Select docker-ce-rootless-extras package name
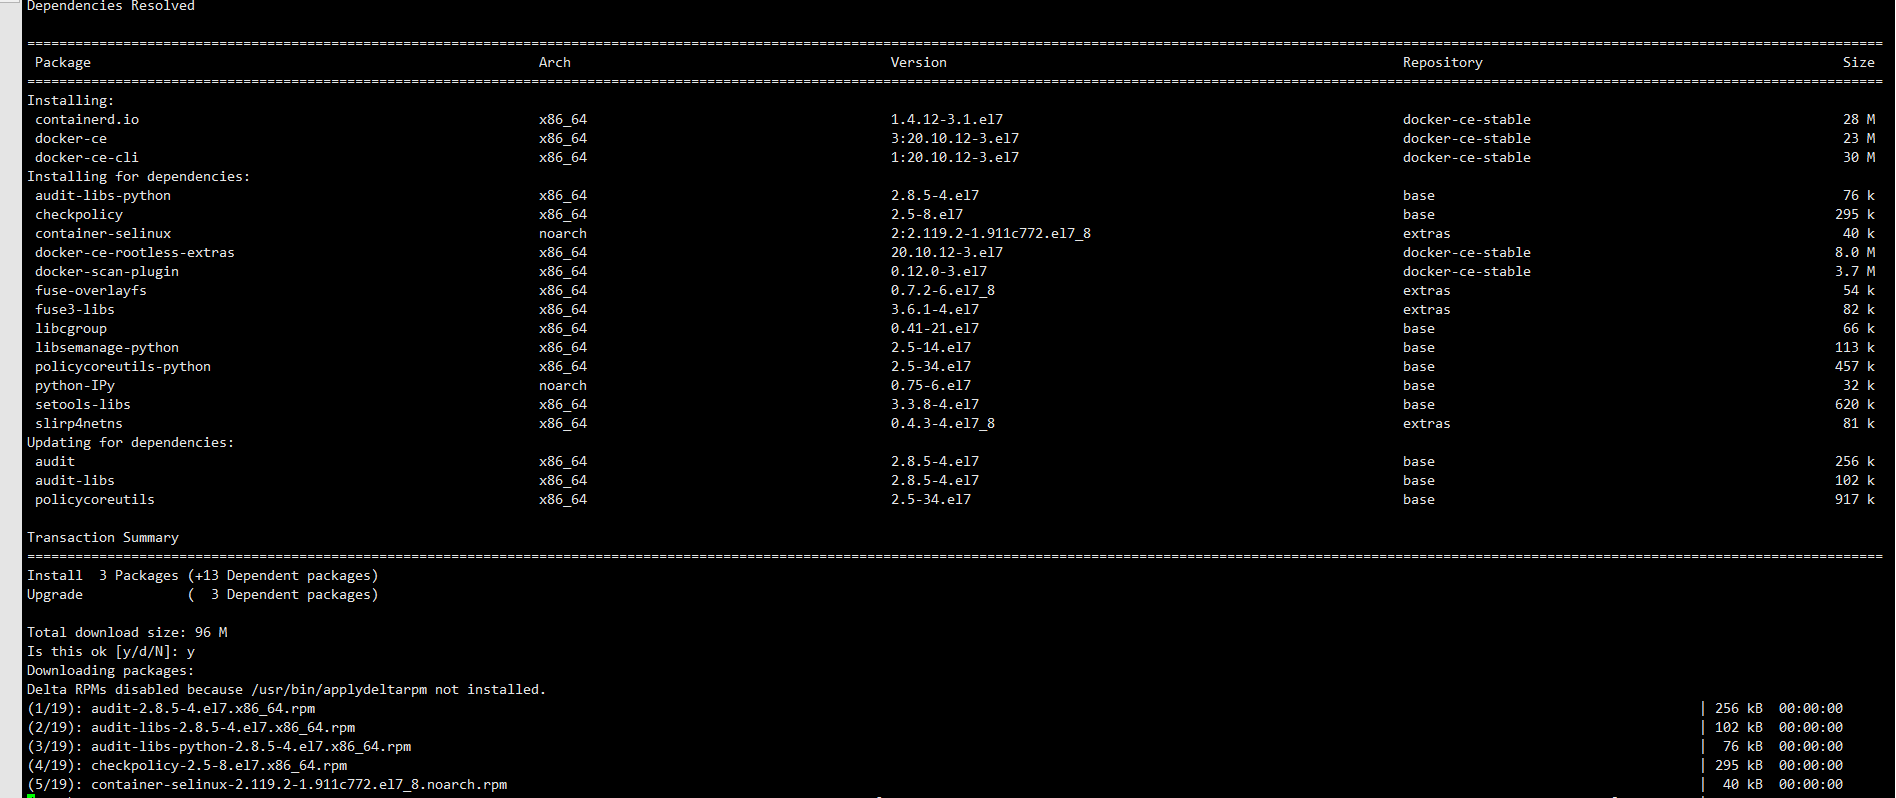This screenshot has height=798, width=1896. pos(135,252)
